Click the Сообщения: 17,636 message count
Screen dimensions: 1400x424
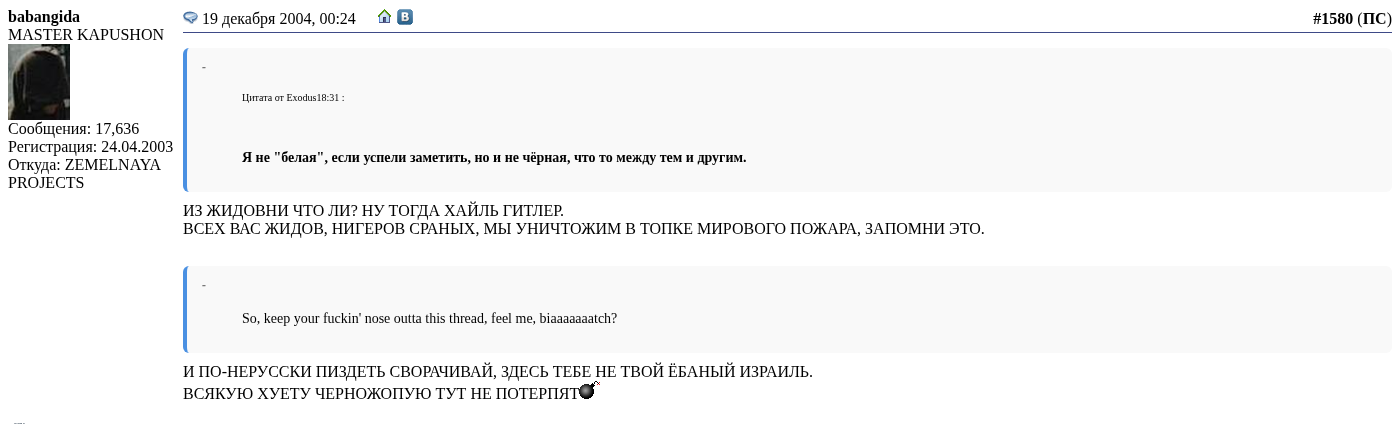click(x=74, y=129)
